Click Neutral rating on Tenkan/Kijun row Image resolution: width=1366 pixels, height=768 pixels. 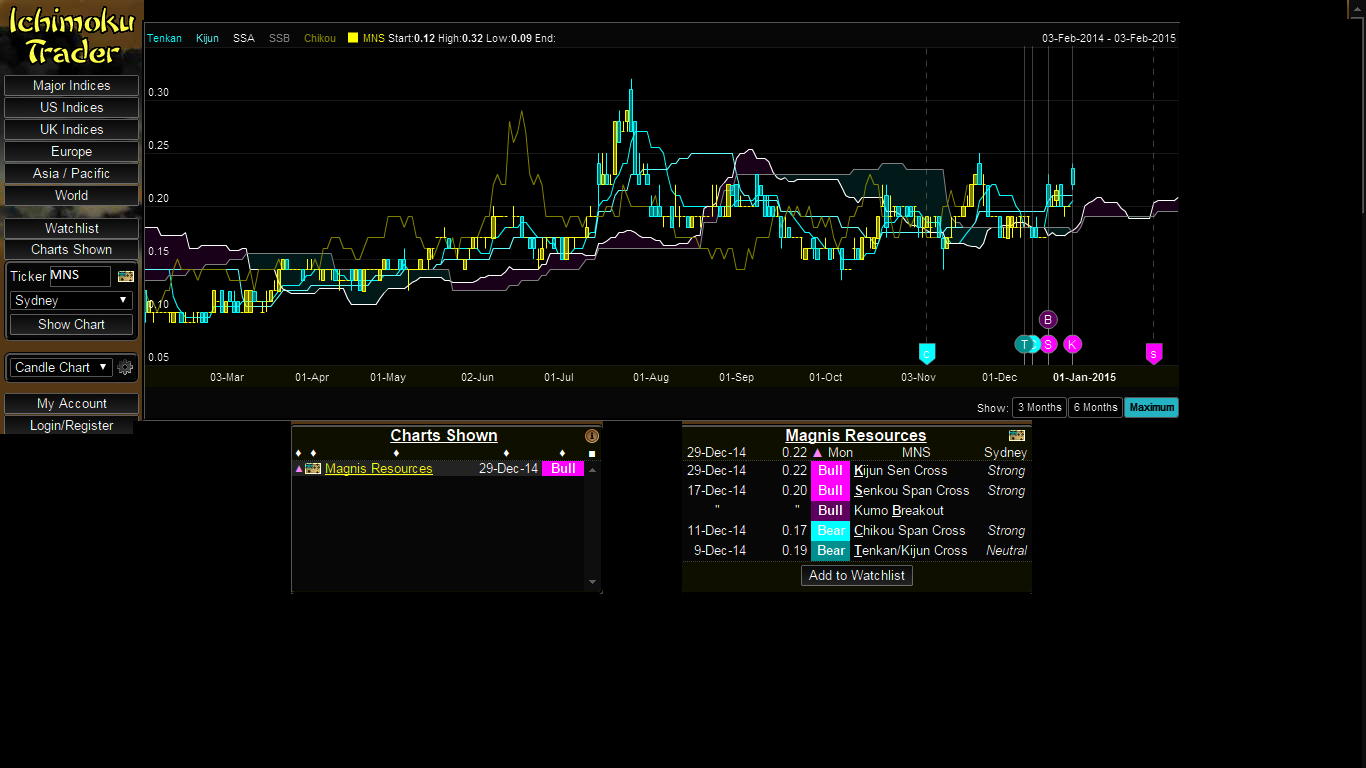click(1006, 551)
